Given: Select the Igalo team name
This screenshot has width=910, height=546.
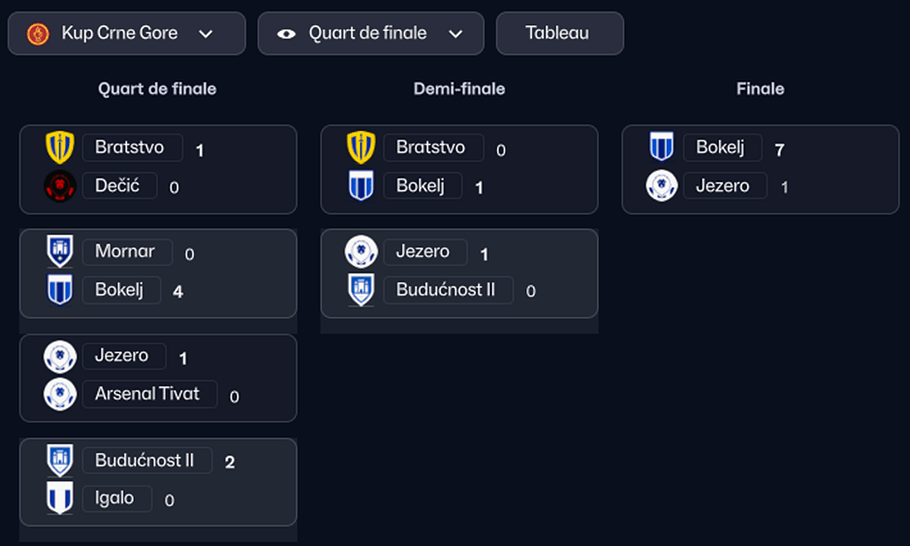Looking at the screenshot, I should [x=115, y=498].
